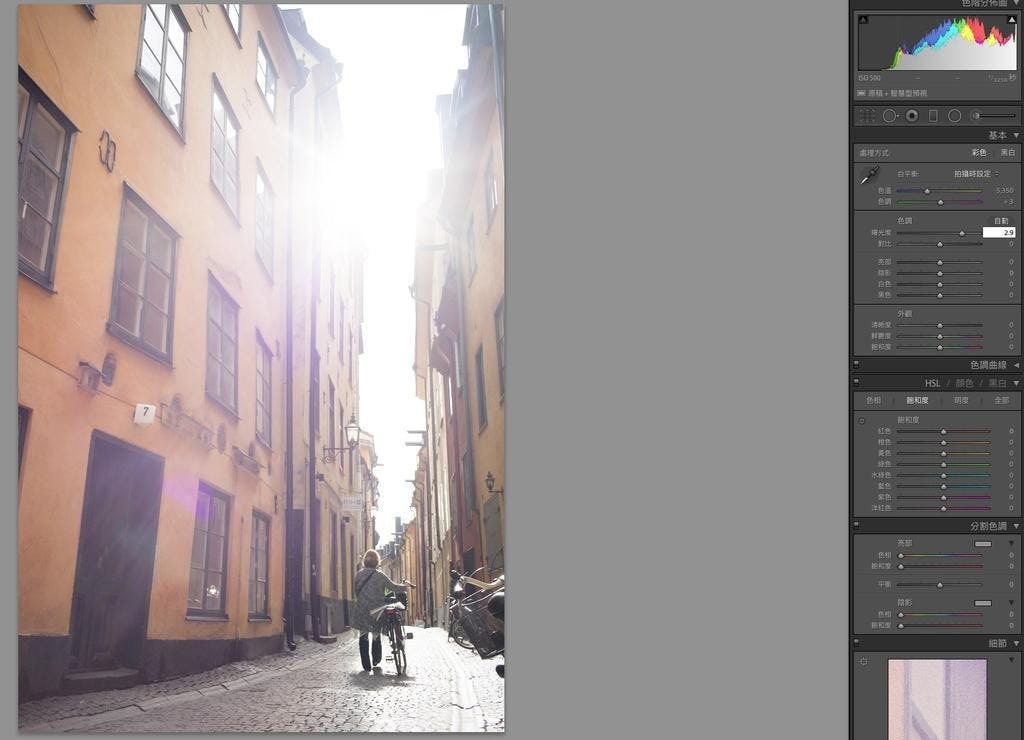Image resolution: width=1024 pixels, height=740 pixels.
Task: Switch to the 色相 (Hue) tab in HSL
Action: click(873, 400)
